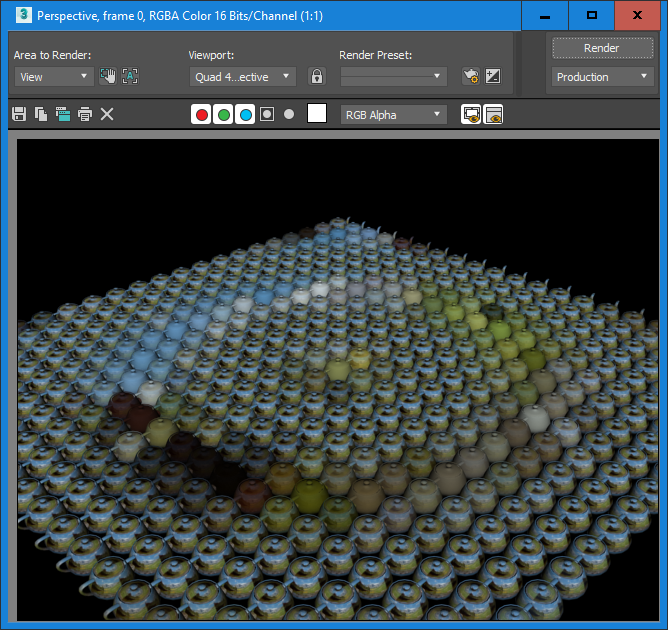Toggle UI overlay display icon
This screenshot has width=668, height=630.
pos(471,114)
